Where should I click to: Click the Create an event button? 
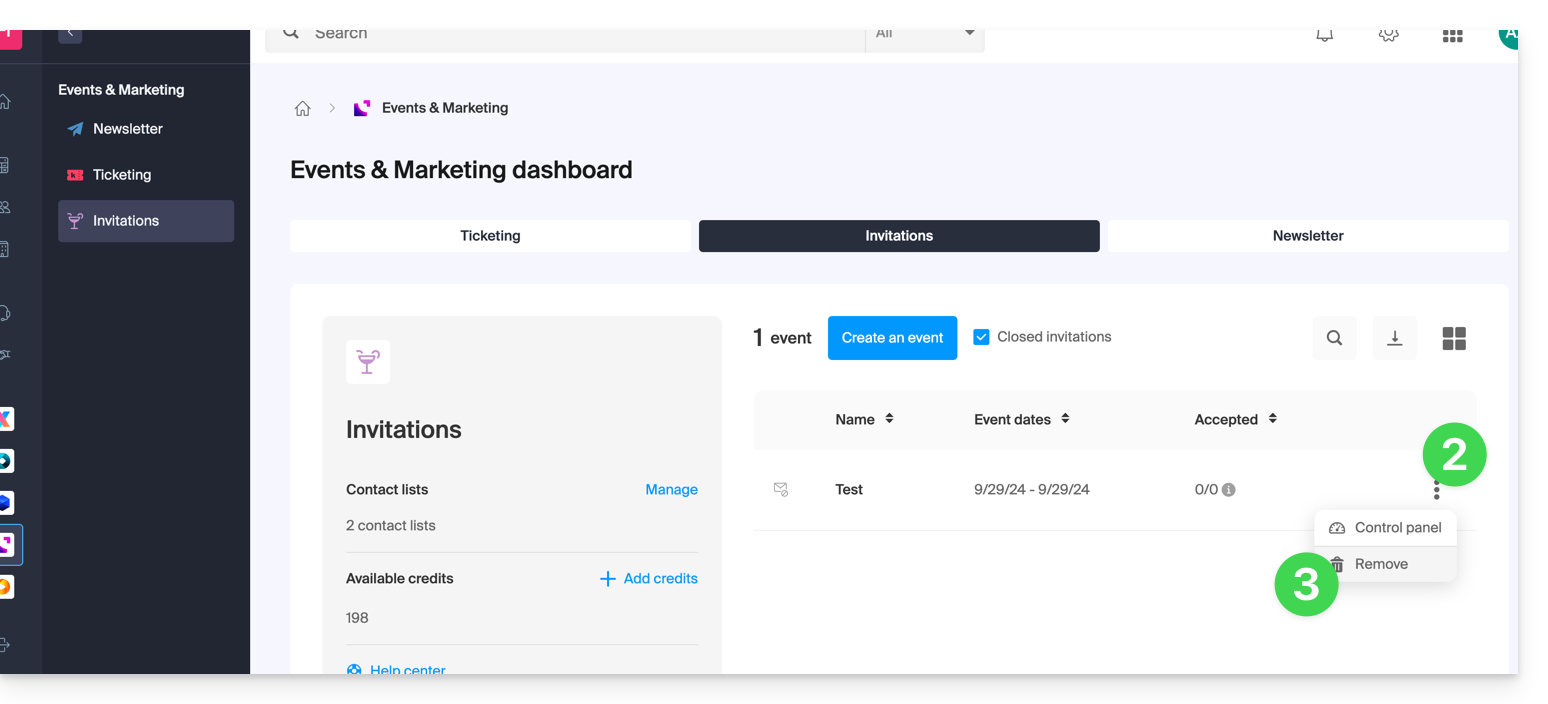(x=892, y=338)
